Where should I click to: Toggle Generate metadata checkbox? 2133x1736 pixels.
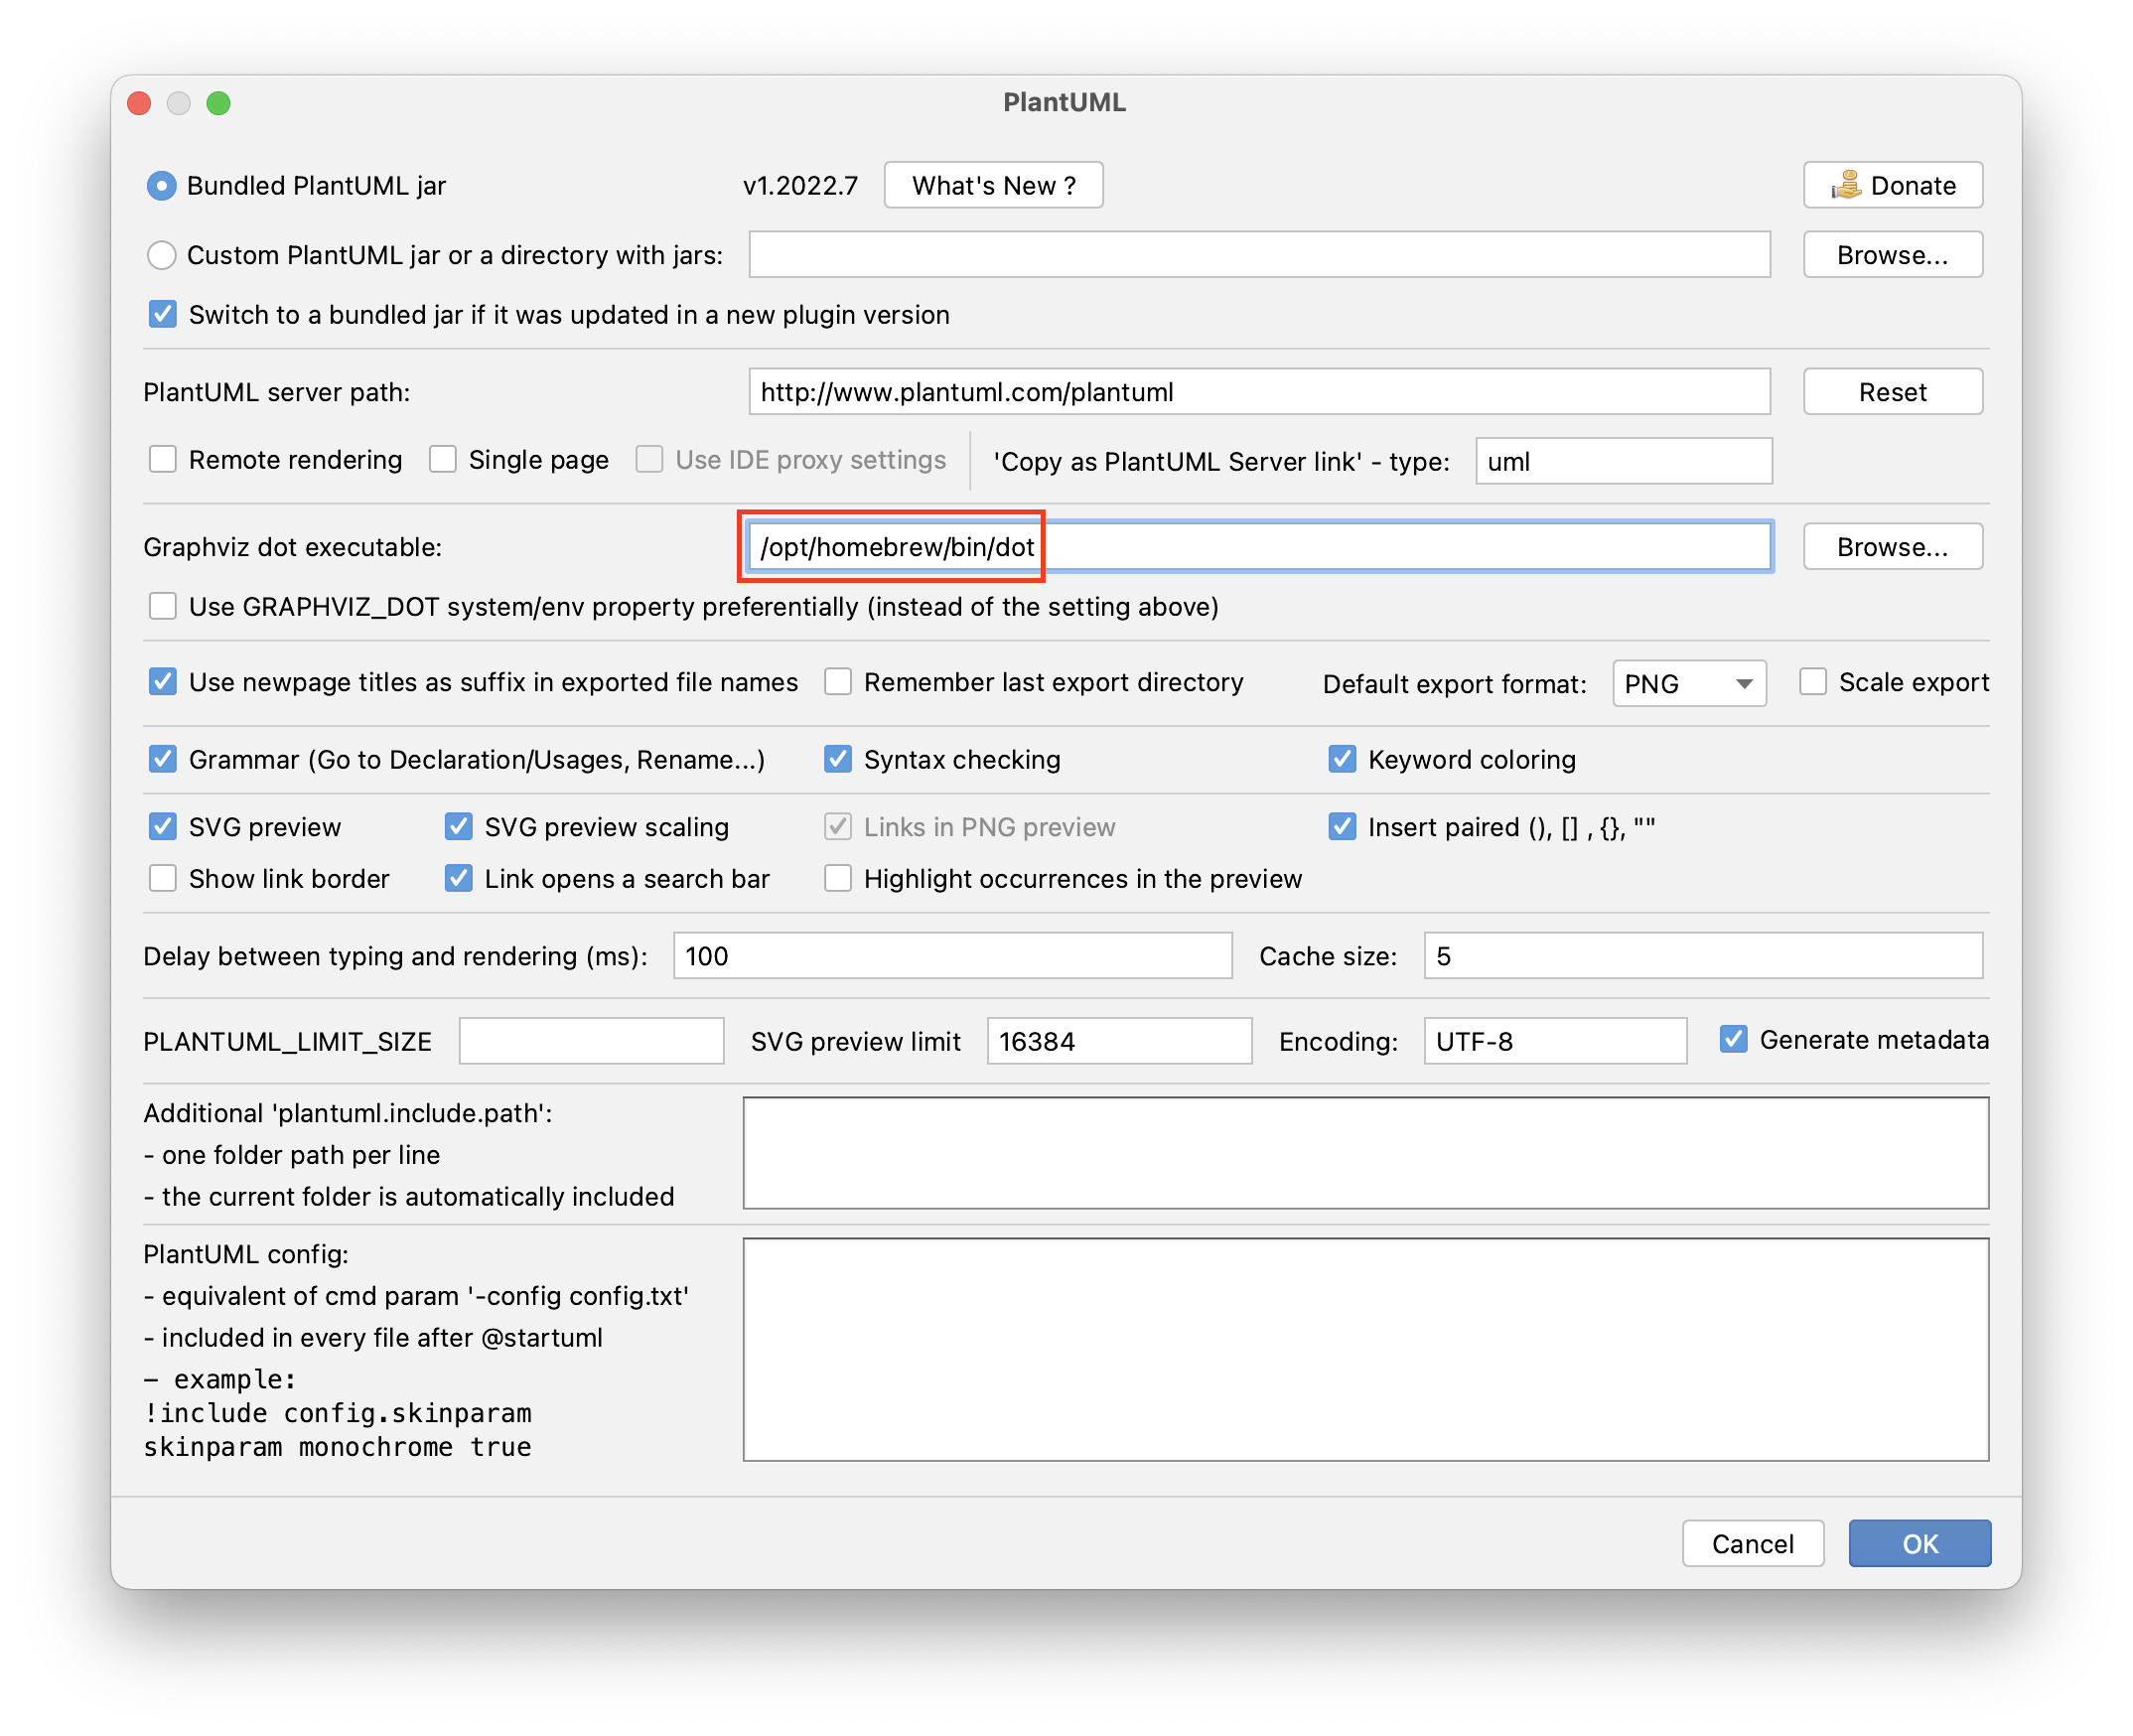tap(1733, 1040)
